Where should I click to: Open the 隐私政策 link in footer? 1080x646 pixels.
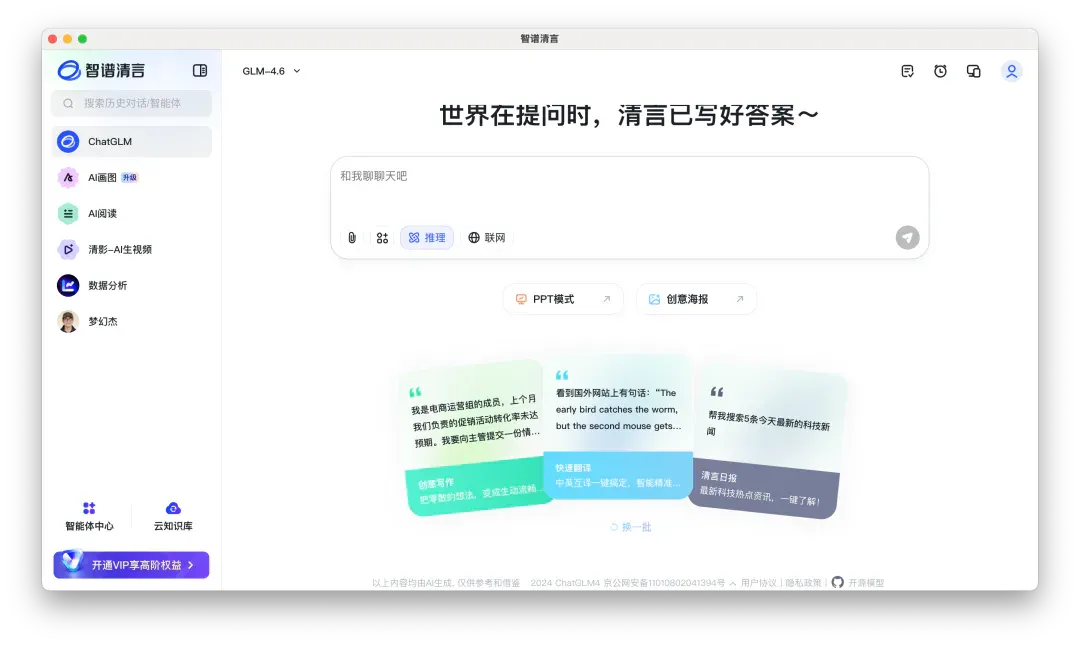coord(803,583)
